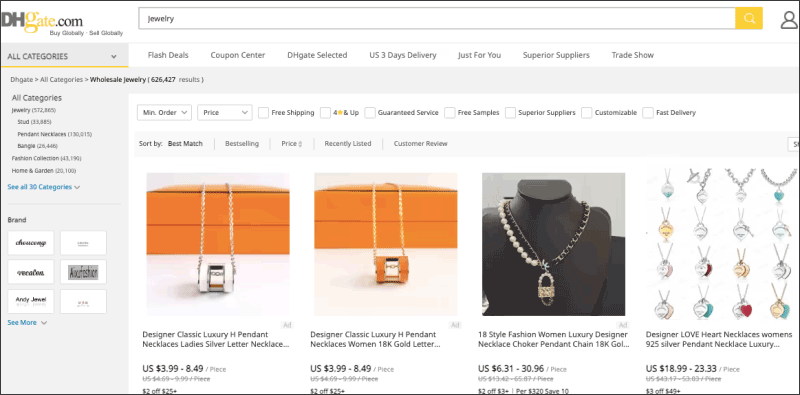Expand See all 30 Categories
Viewport: 800px width, 395px height.
(44, 187)
